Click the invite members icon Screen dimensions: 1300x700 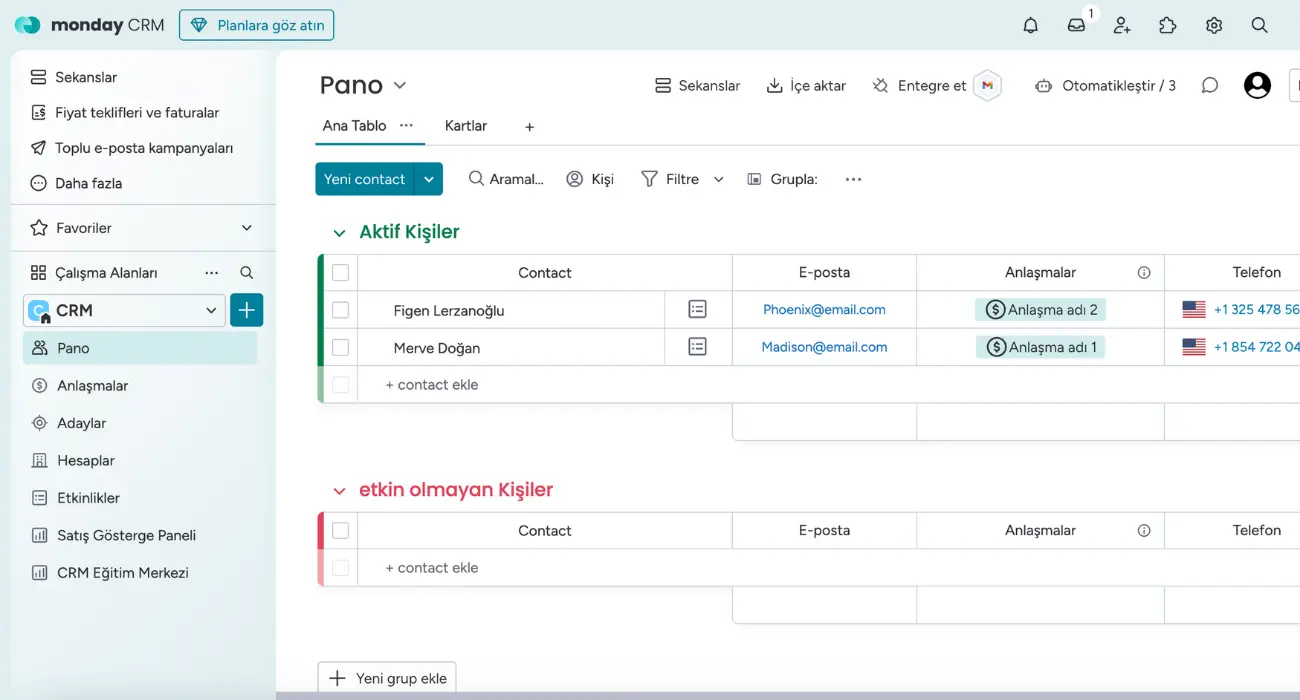click(x=1122, y=26)
